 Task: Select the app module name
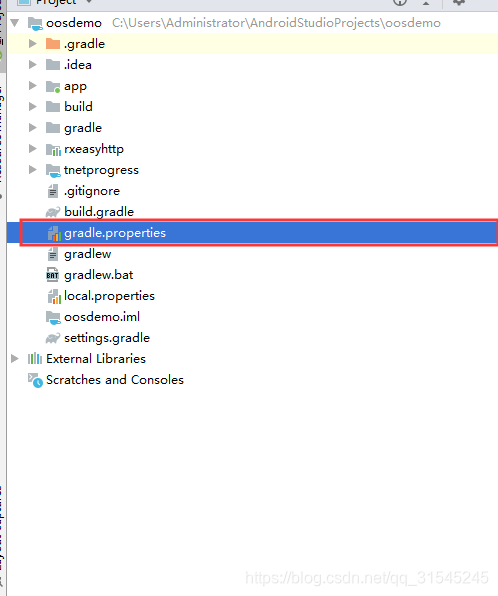75,86
